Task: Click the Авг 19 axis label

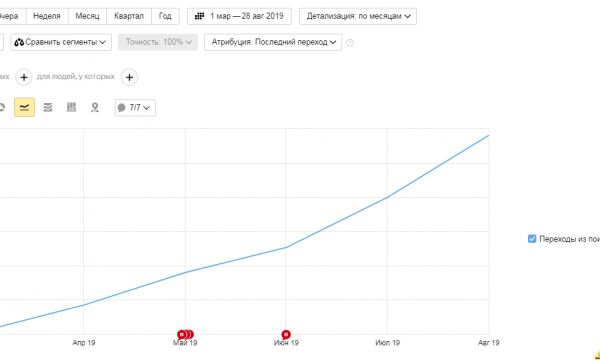Action: [x=489, y=343]
